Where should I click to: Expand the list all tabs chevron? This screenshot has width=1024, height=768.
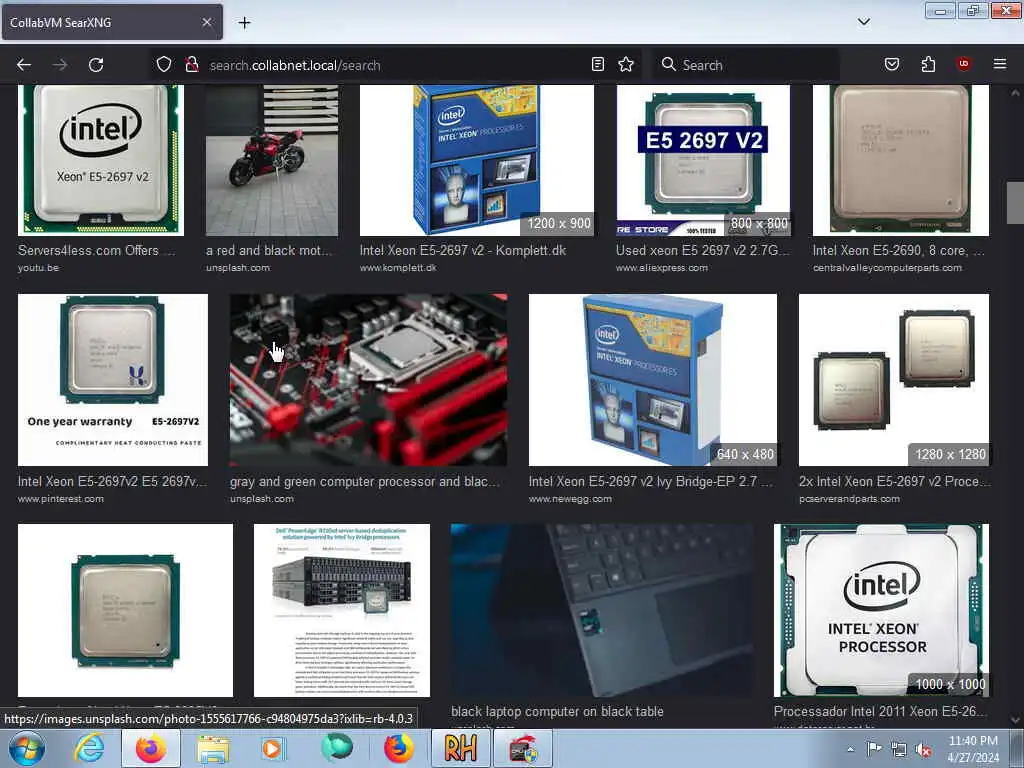click(x=864, y=22)
